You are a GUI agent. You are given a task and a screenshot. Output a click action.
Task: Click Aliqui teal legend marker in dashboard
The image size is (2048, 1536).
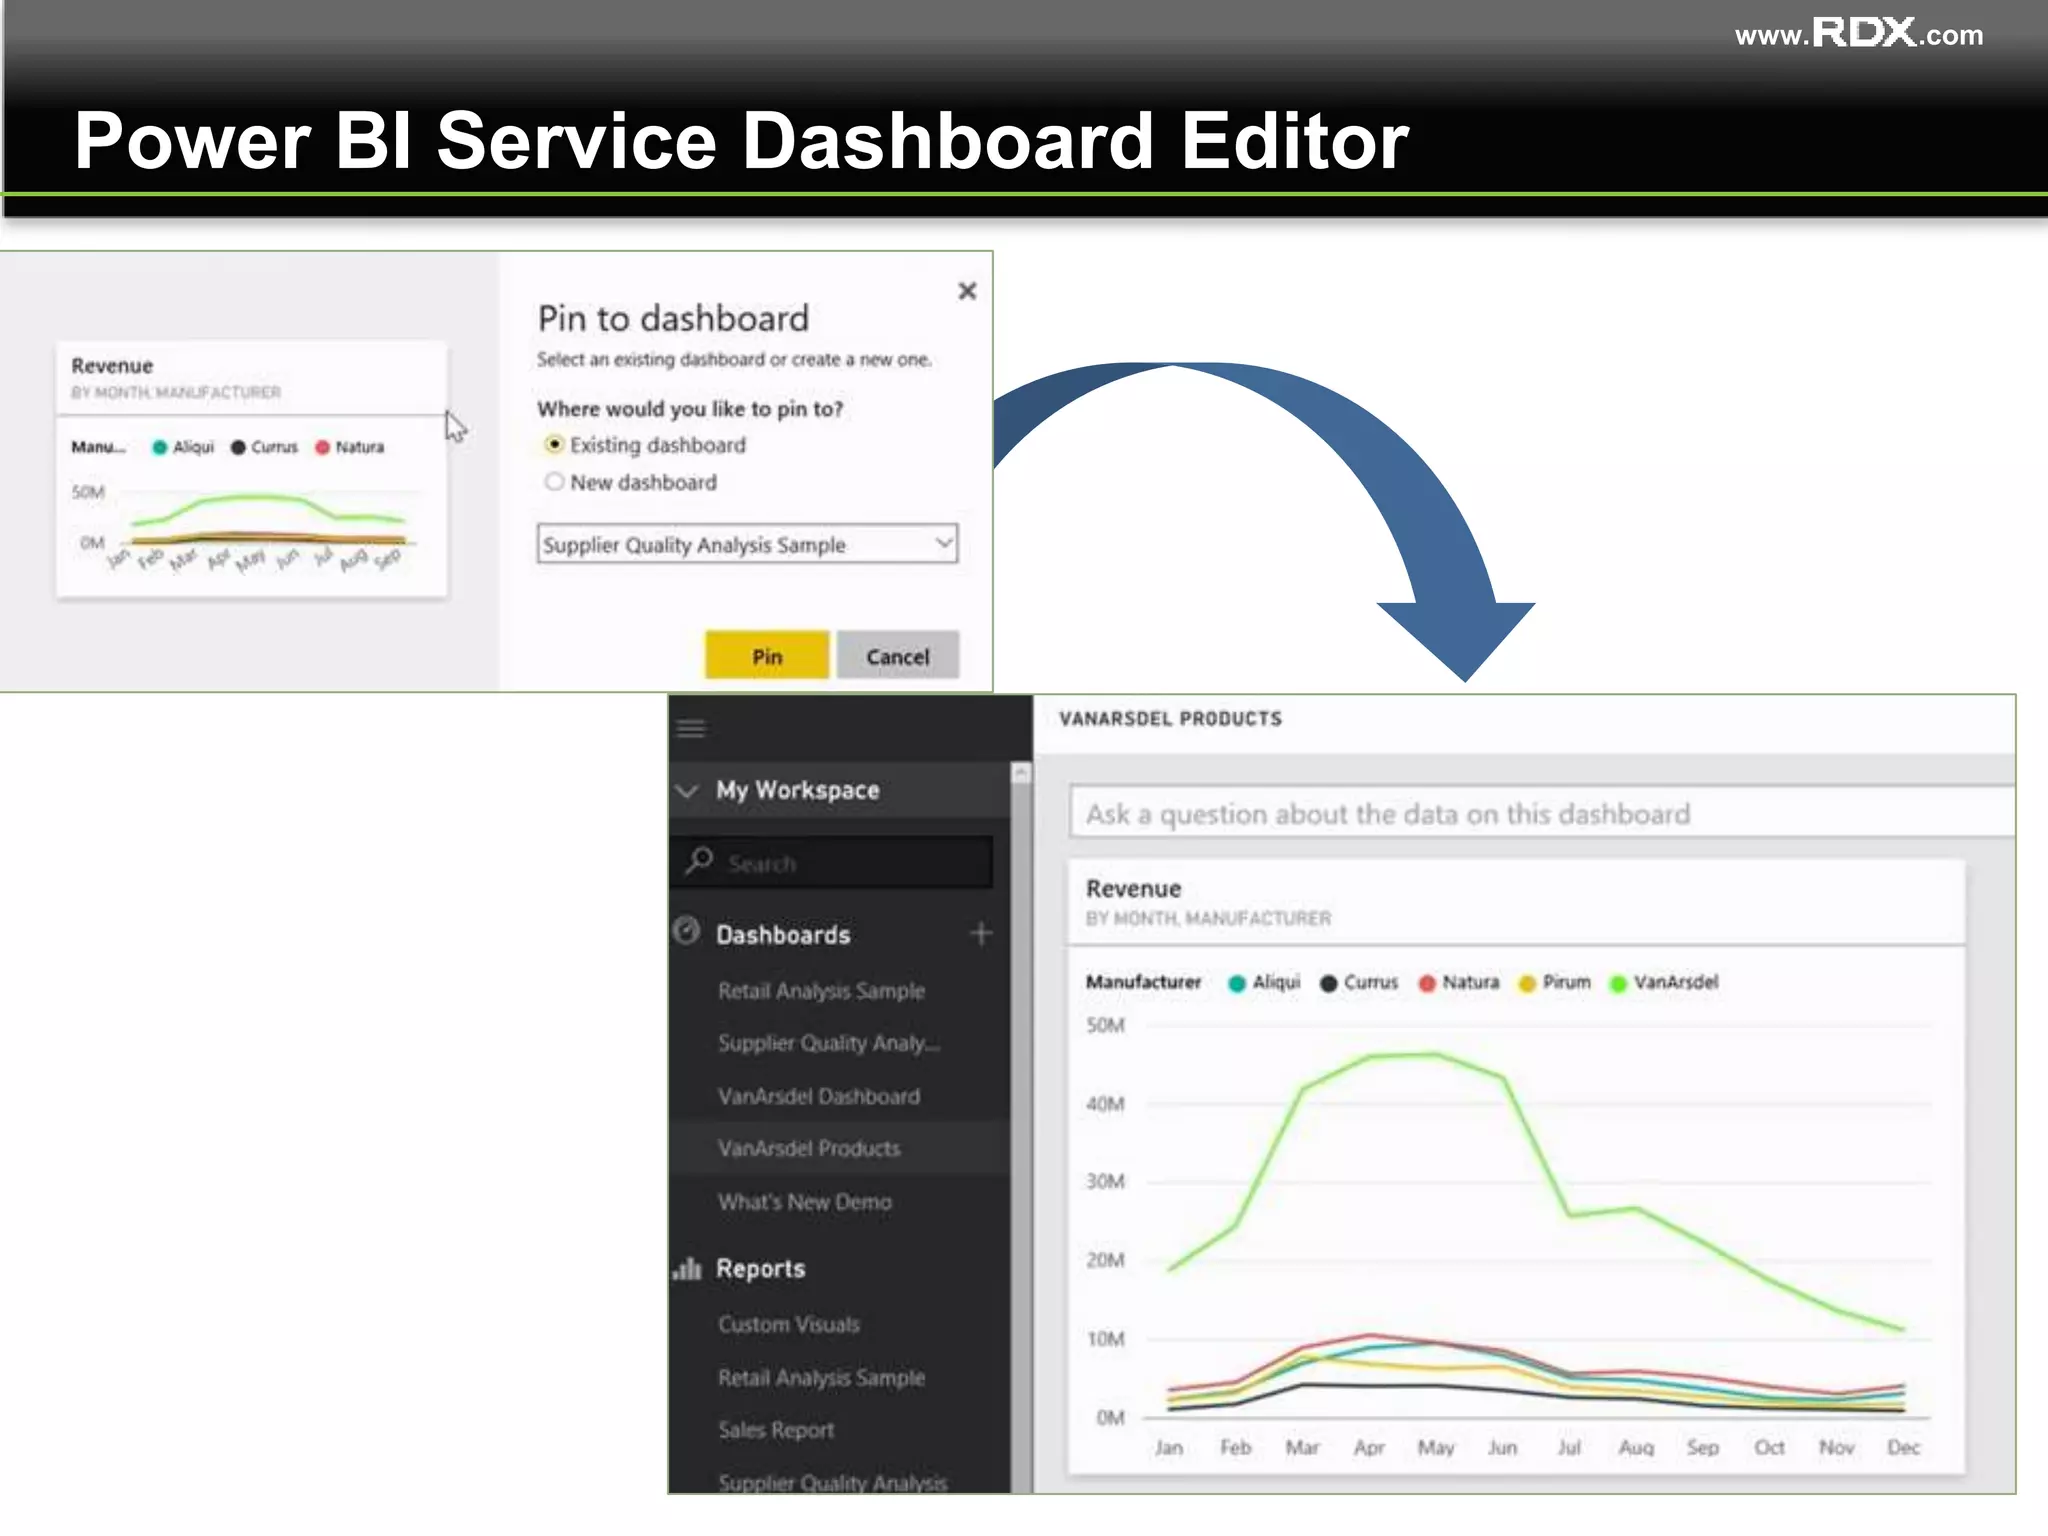[1237, 983]
